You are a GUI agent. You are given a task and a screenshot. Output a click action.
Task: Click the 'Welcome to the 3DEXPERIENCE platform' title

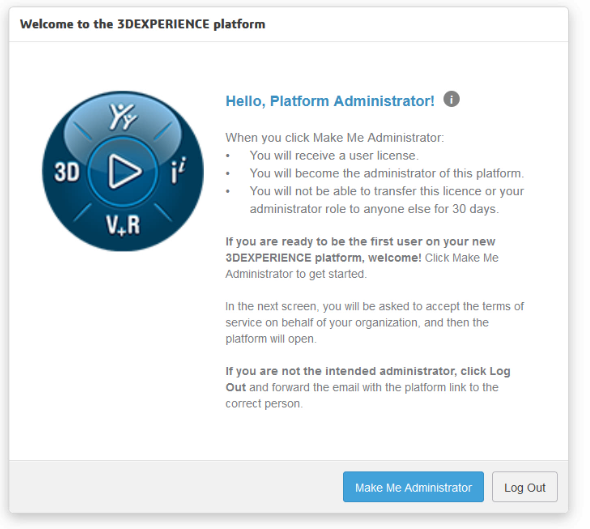coord(143,24)
